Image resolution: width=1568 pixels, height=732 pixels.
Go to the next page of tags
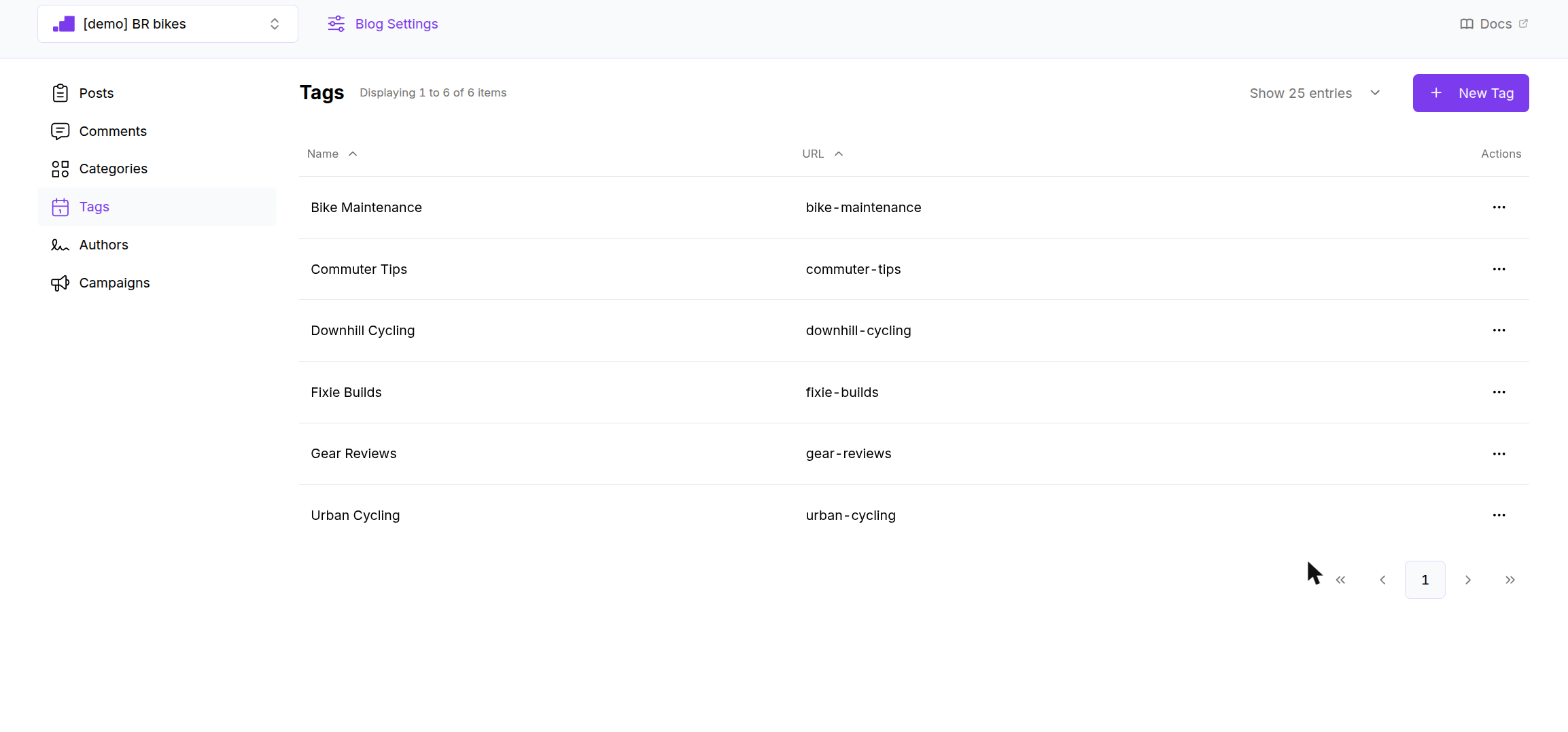[1468, 580]
